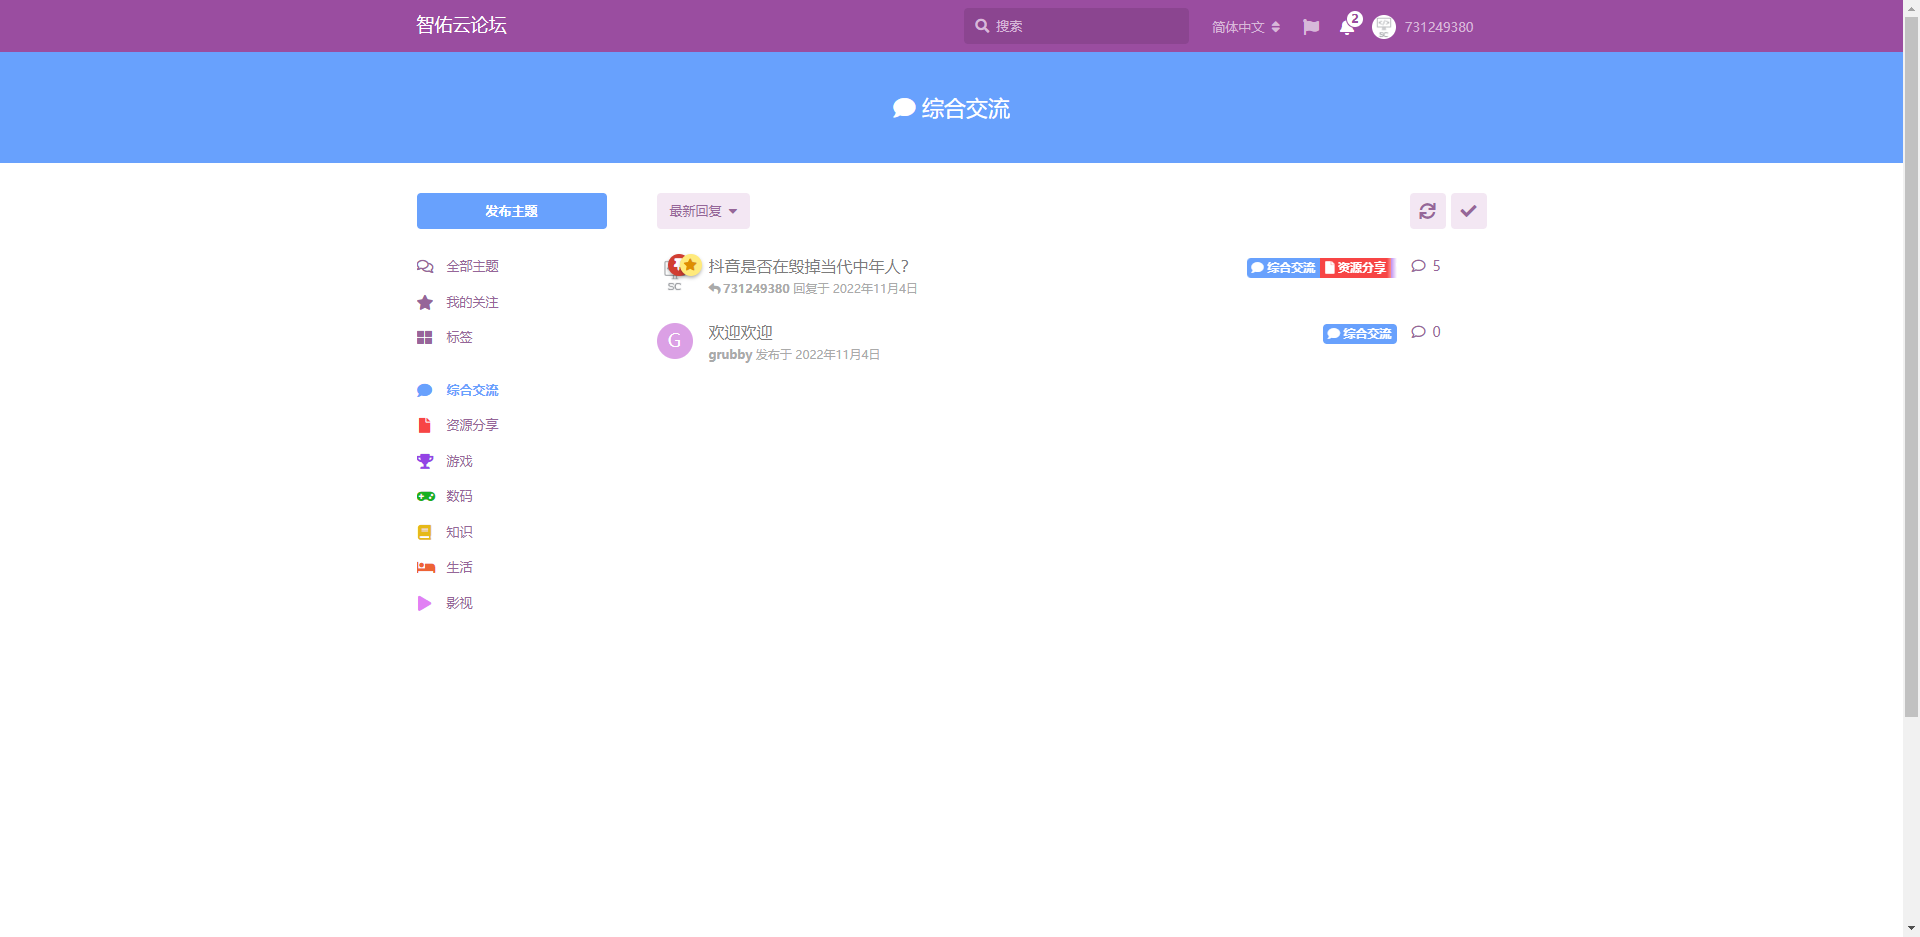This screenshot has height=937, width=1920.
Task: Open the 影视 category in sidebar
Action: [x=459, y=603]
